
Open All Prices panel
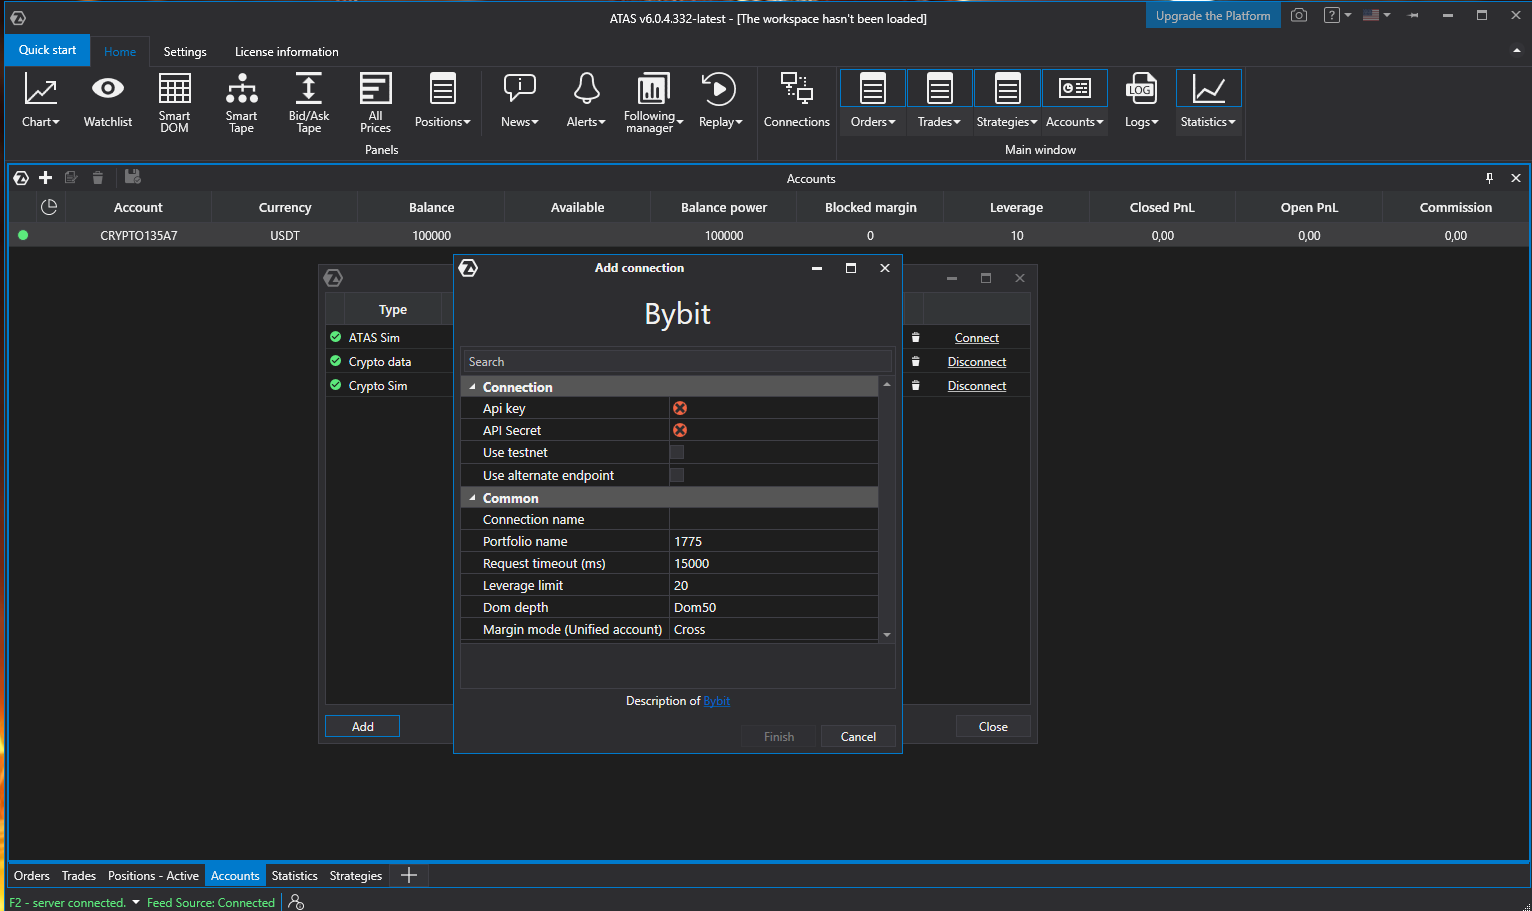[375, 101]
